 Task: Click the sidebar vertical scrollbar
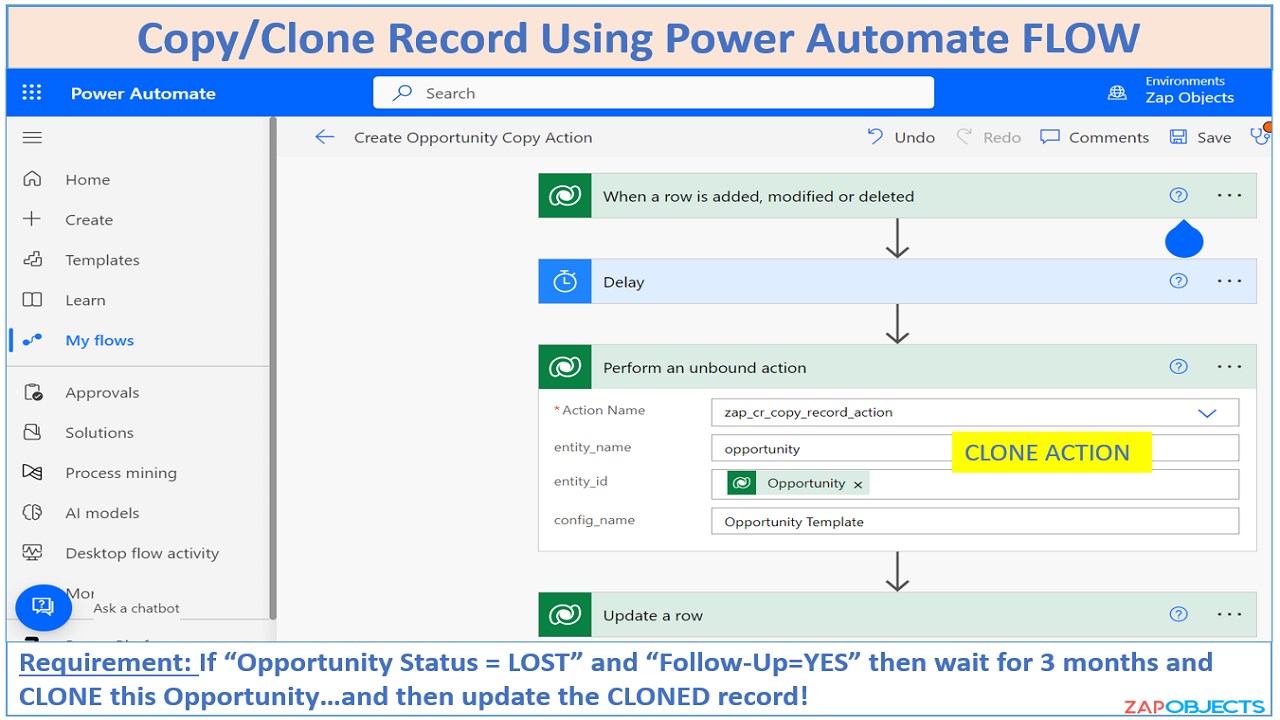273,370
